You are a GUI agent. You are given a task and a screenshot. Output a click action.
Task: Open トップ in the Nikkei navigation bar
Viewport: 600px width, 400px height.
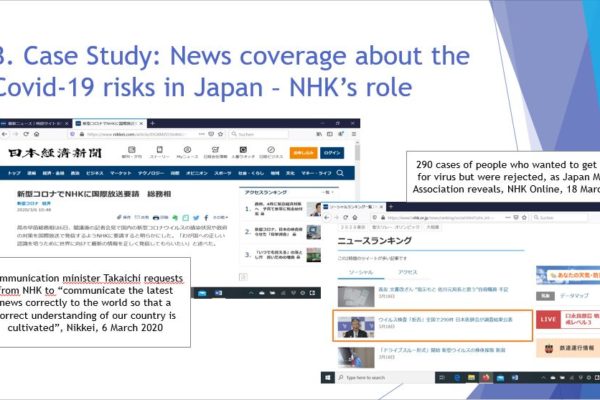click(x=14, y=173)
